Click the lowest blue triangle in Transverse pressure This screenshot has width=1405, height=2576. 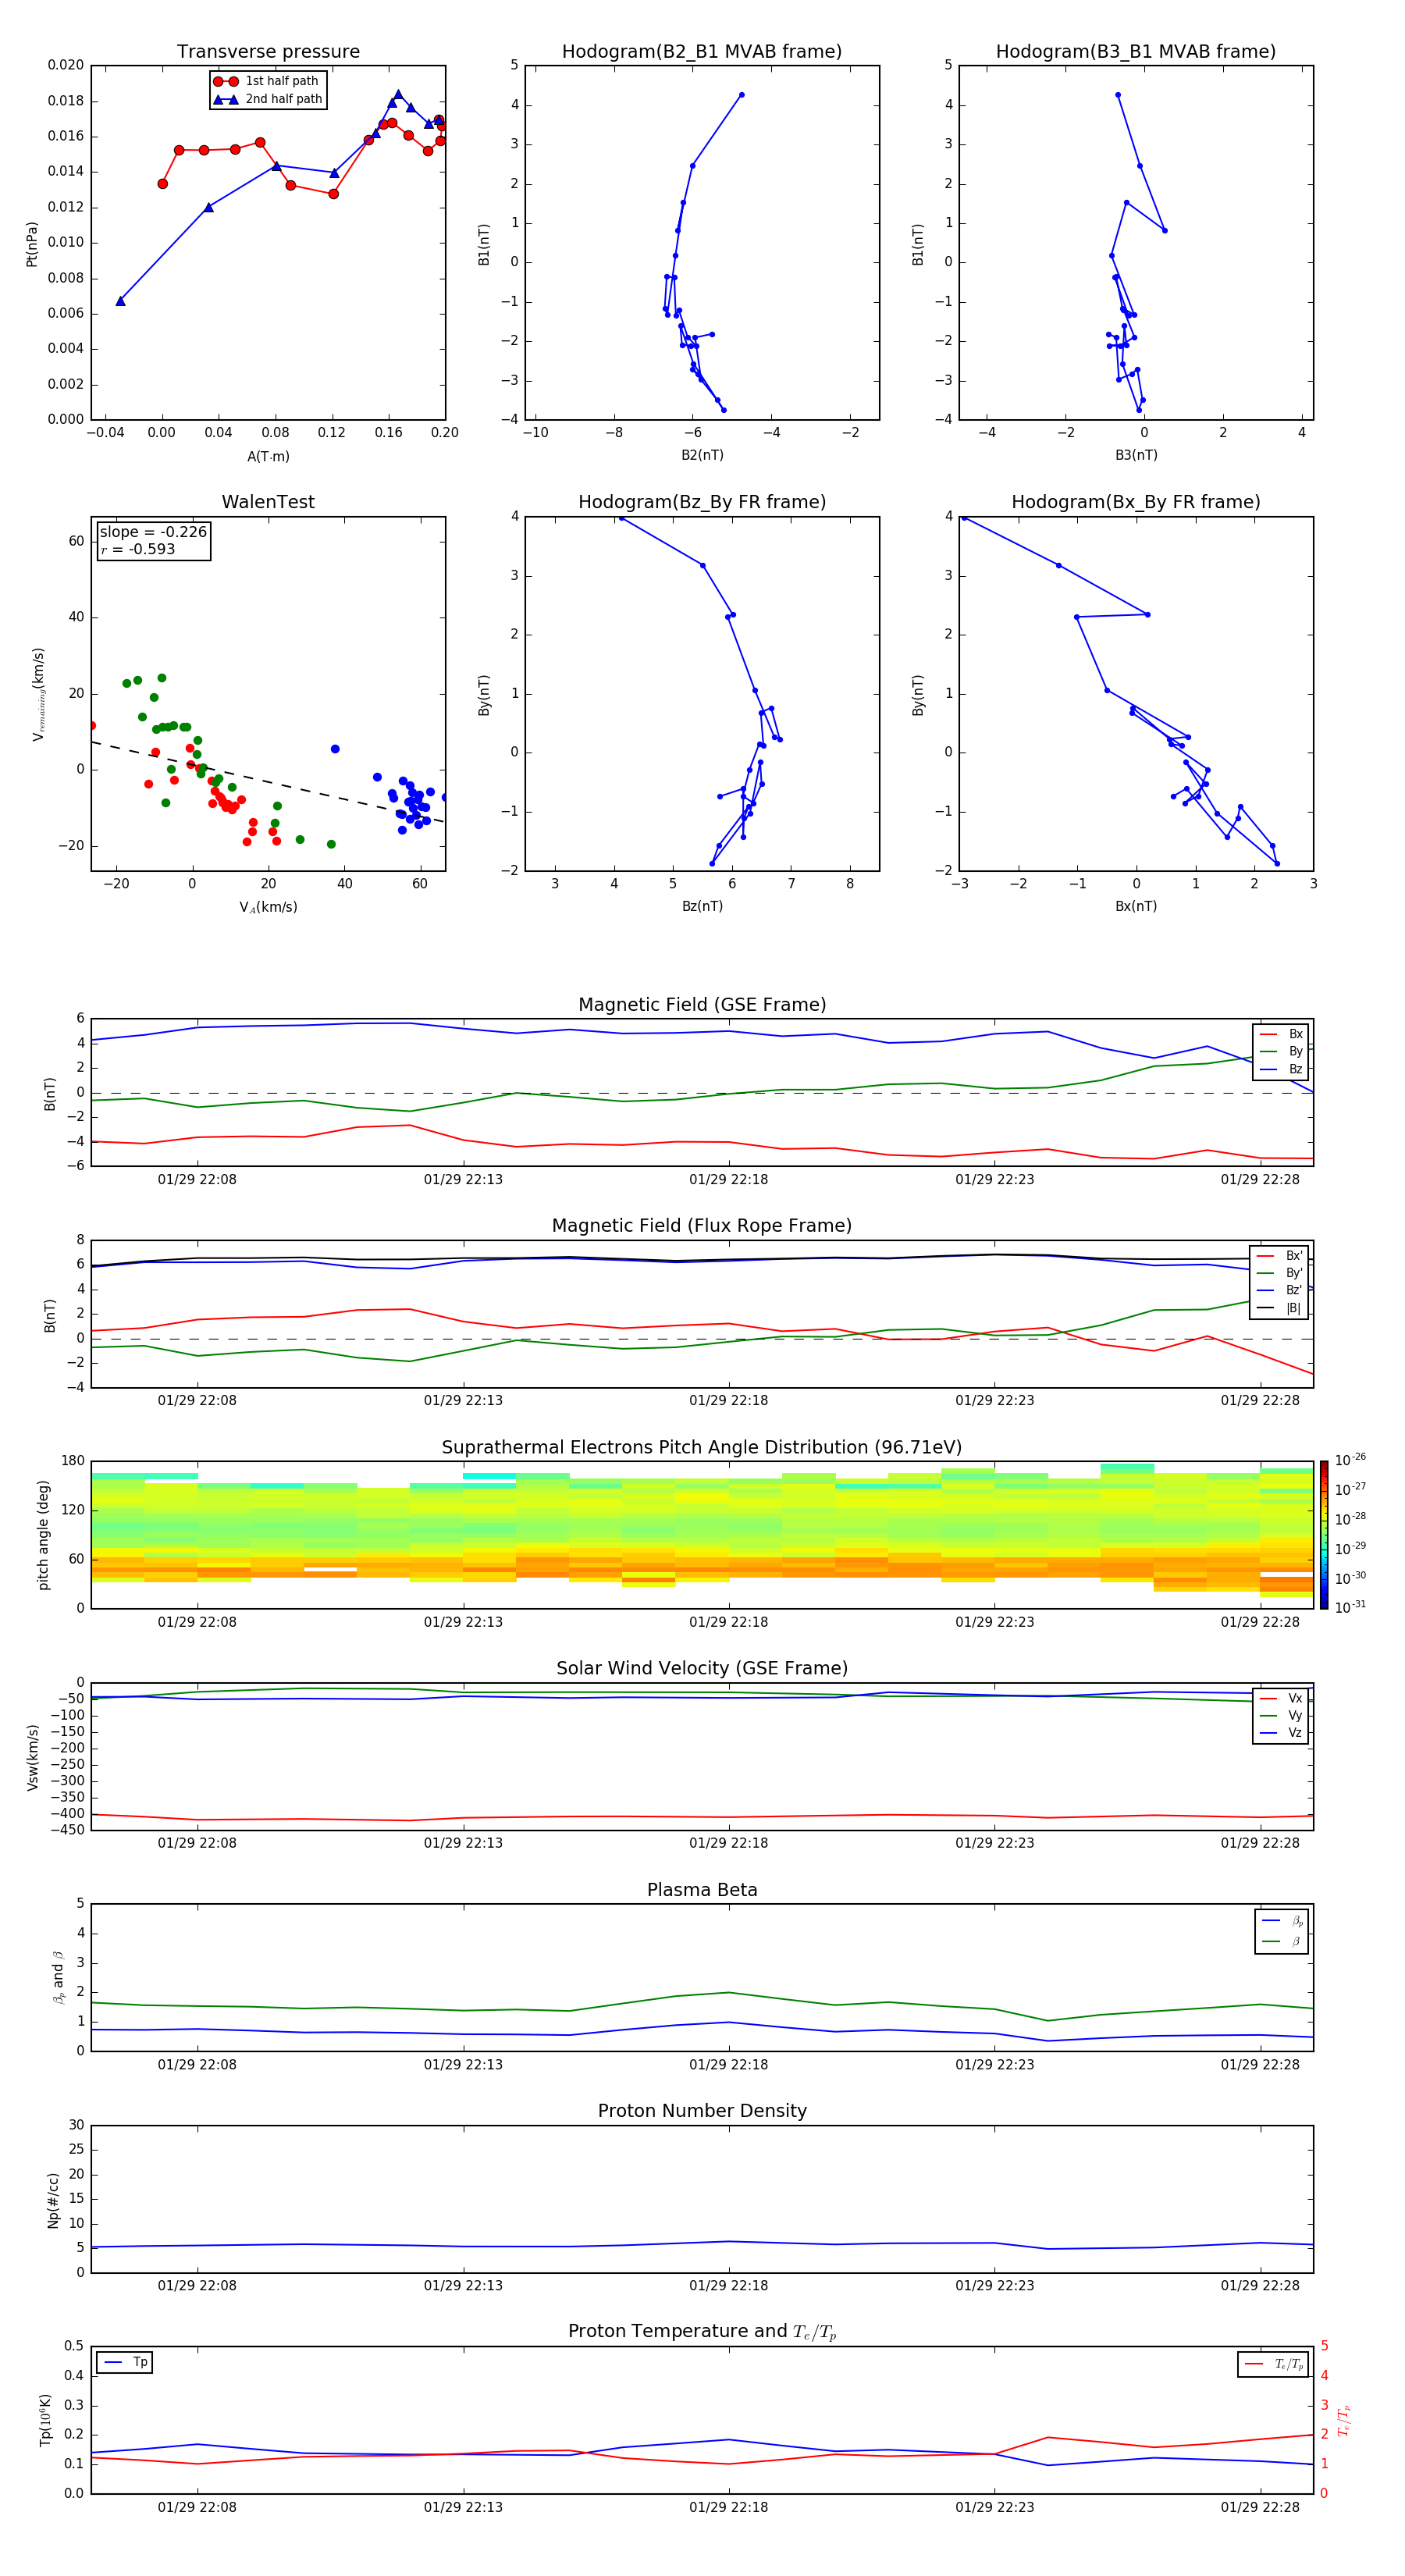pyautogui.click(x=120, y=301)
